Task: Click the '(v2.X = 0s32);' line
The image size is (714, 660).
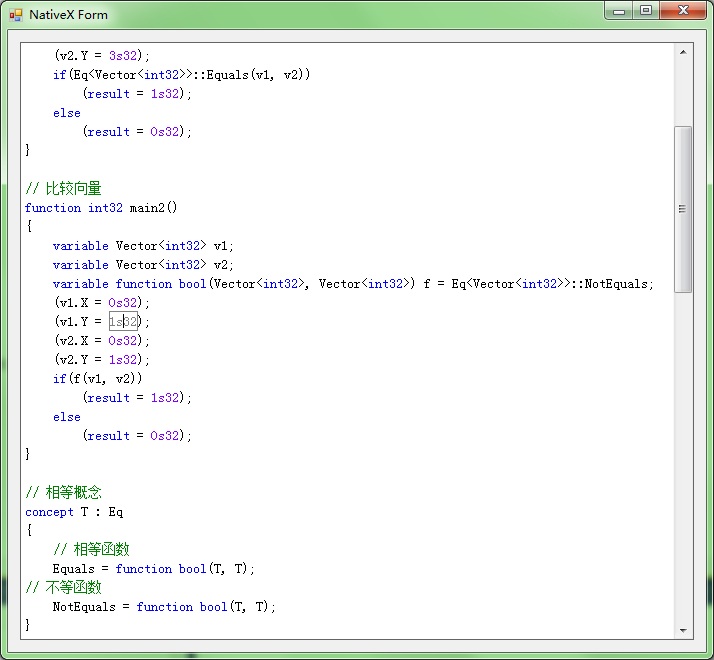Action: pyautogui.click(x=102, y=341)
